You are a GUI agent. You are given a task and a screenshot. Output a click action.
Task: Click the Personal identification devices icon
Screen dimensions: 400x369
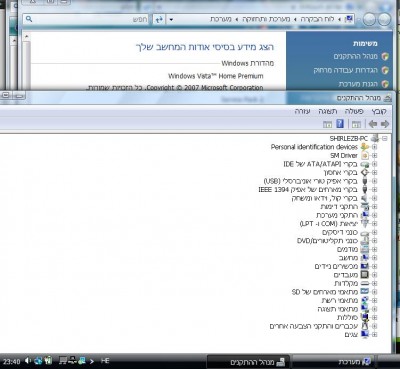pyautogui.click(x=365, y=147)
